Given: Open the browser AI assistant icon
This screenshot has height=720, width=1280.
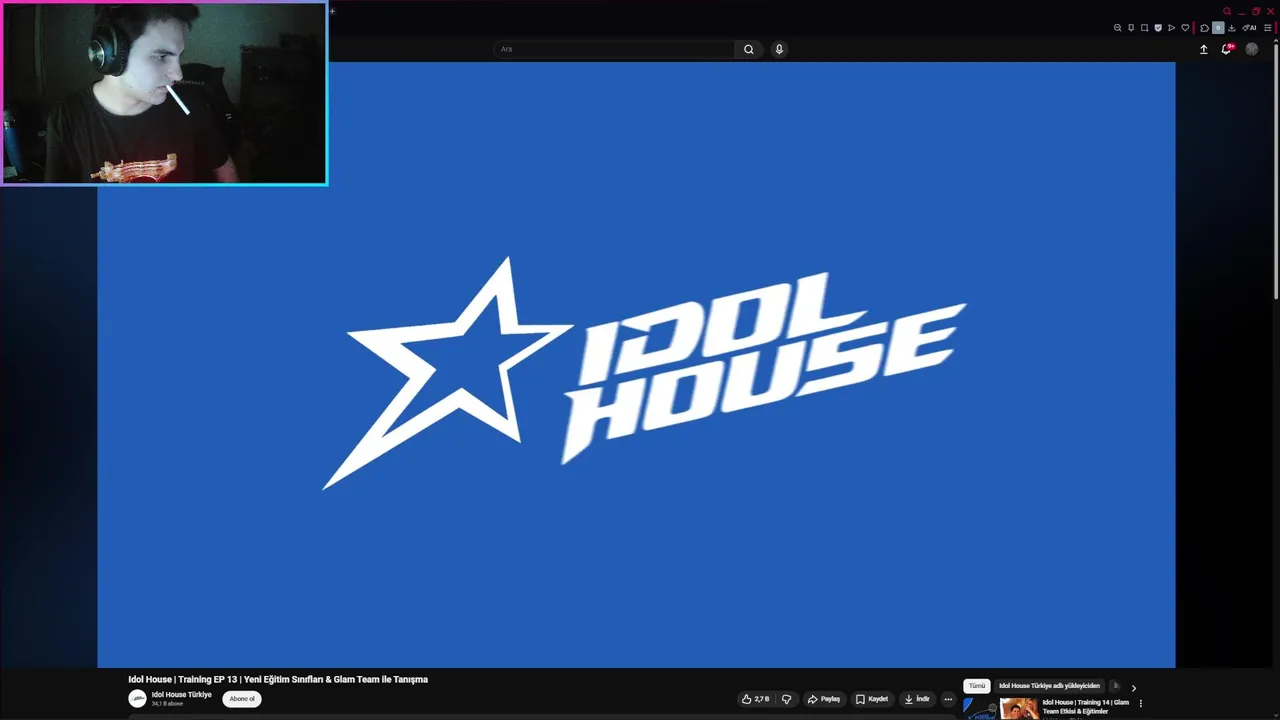Looking at the screenshot, I should [x=1249, y=28].
